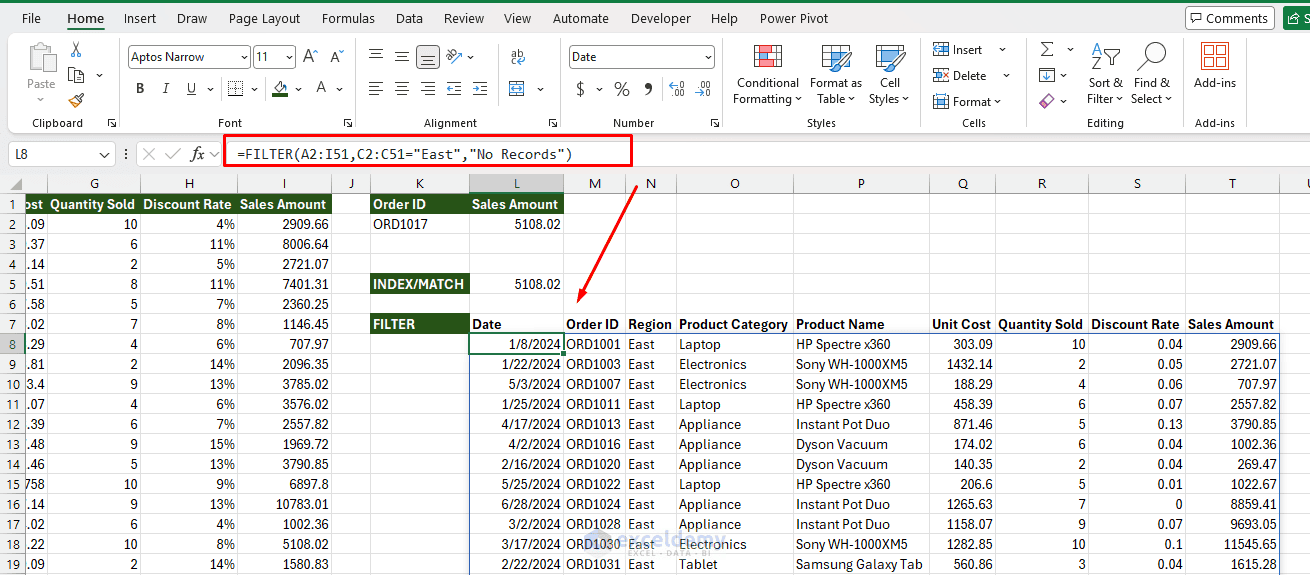The width and height of the screenshot is (1310, 575).
Task: Toggle Underline formatting
Action: pos(189,89)
